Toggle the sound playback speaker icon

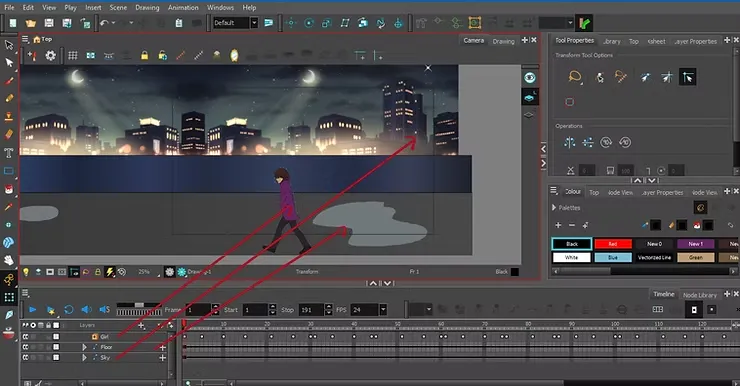click(86, 310)
